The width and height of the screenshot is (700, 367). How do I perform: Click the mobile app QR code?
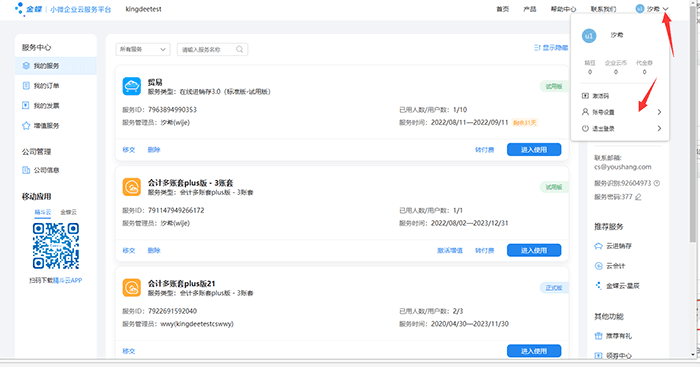click(56, 246)
